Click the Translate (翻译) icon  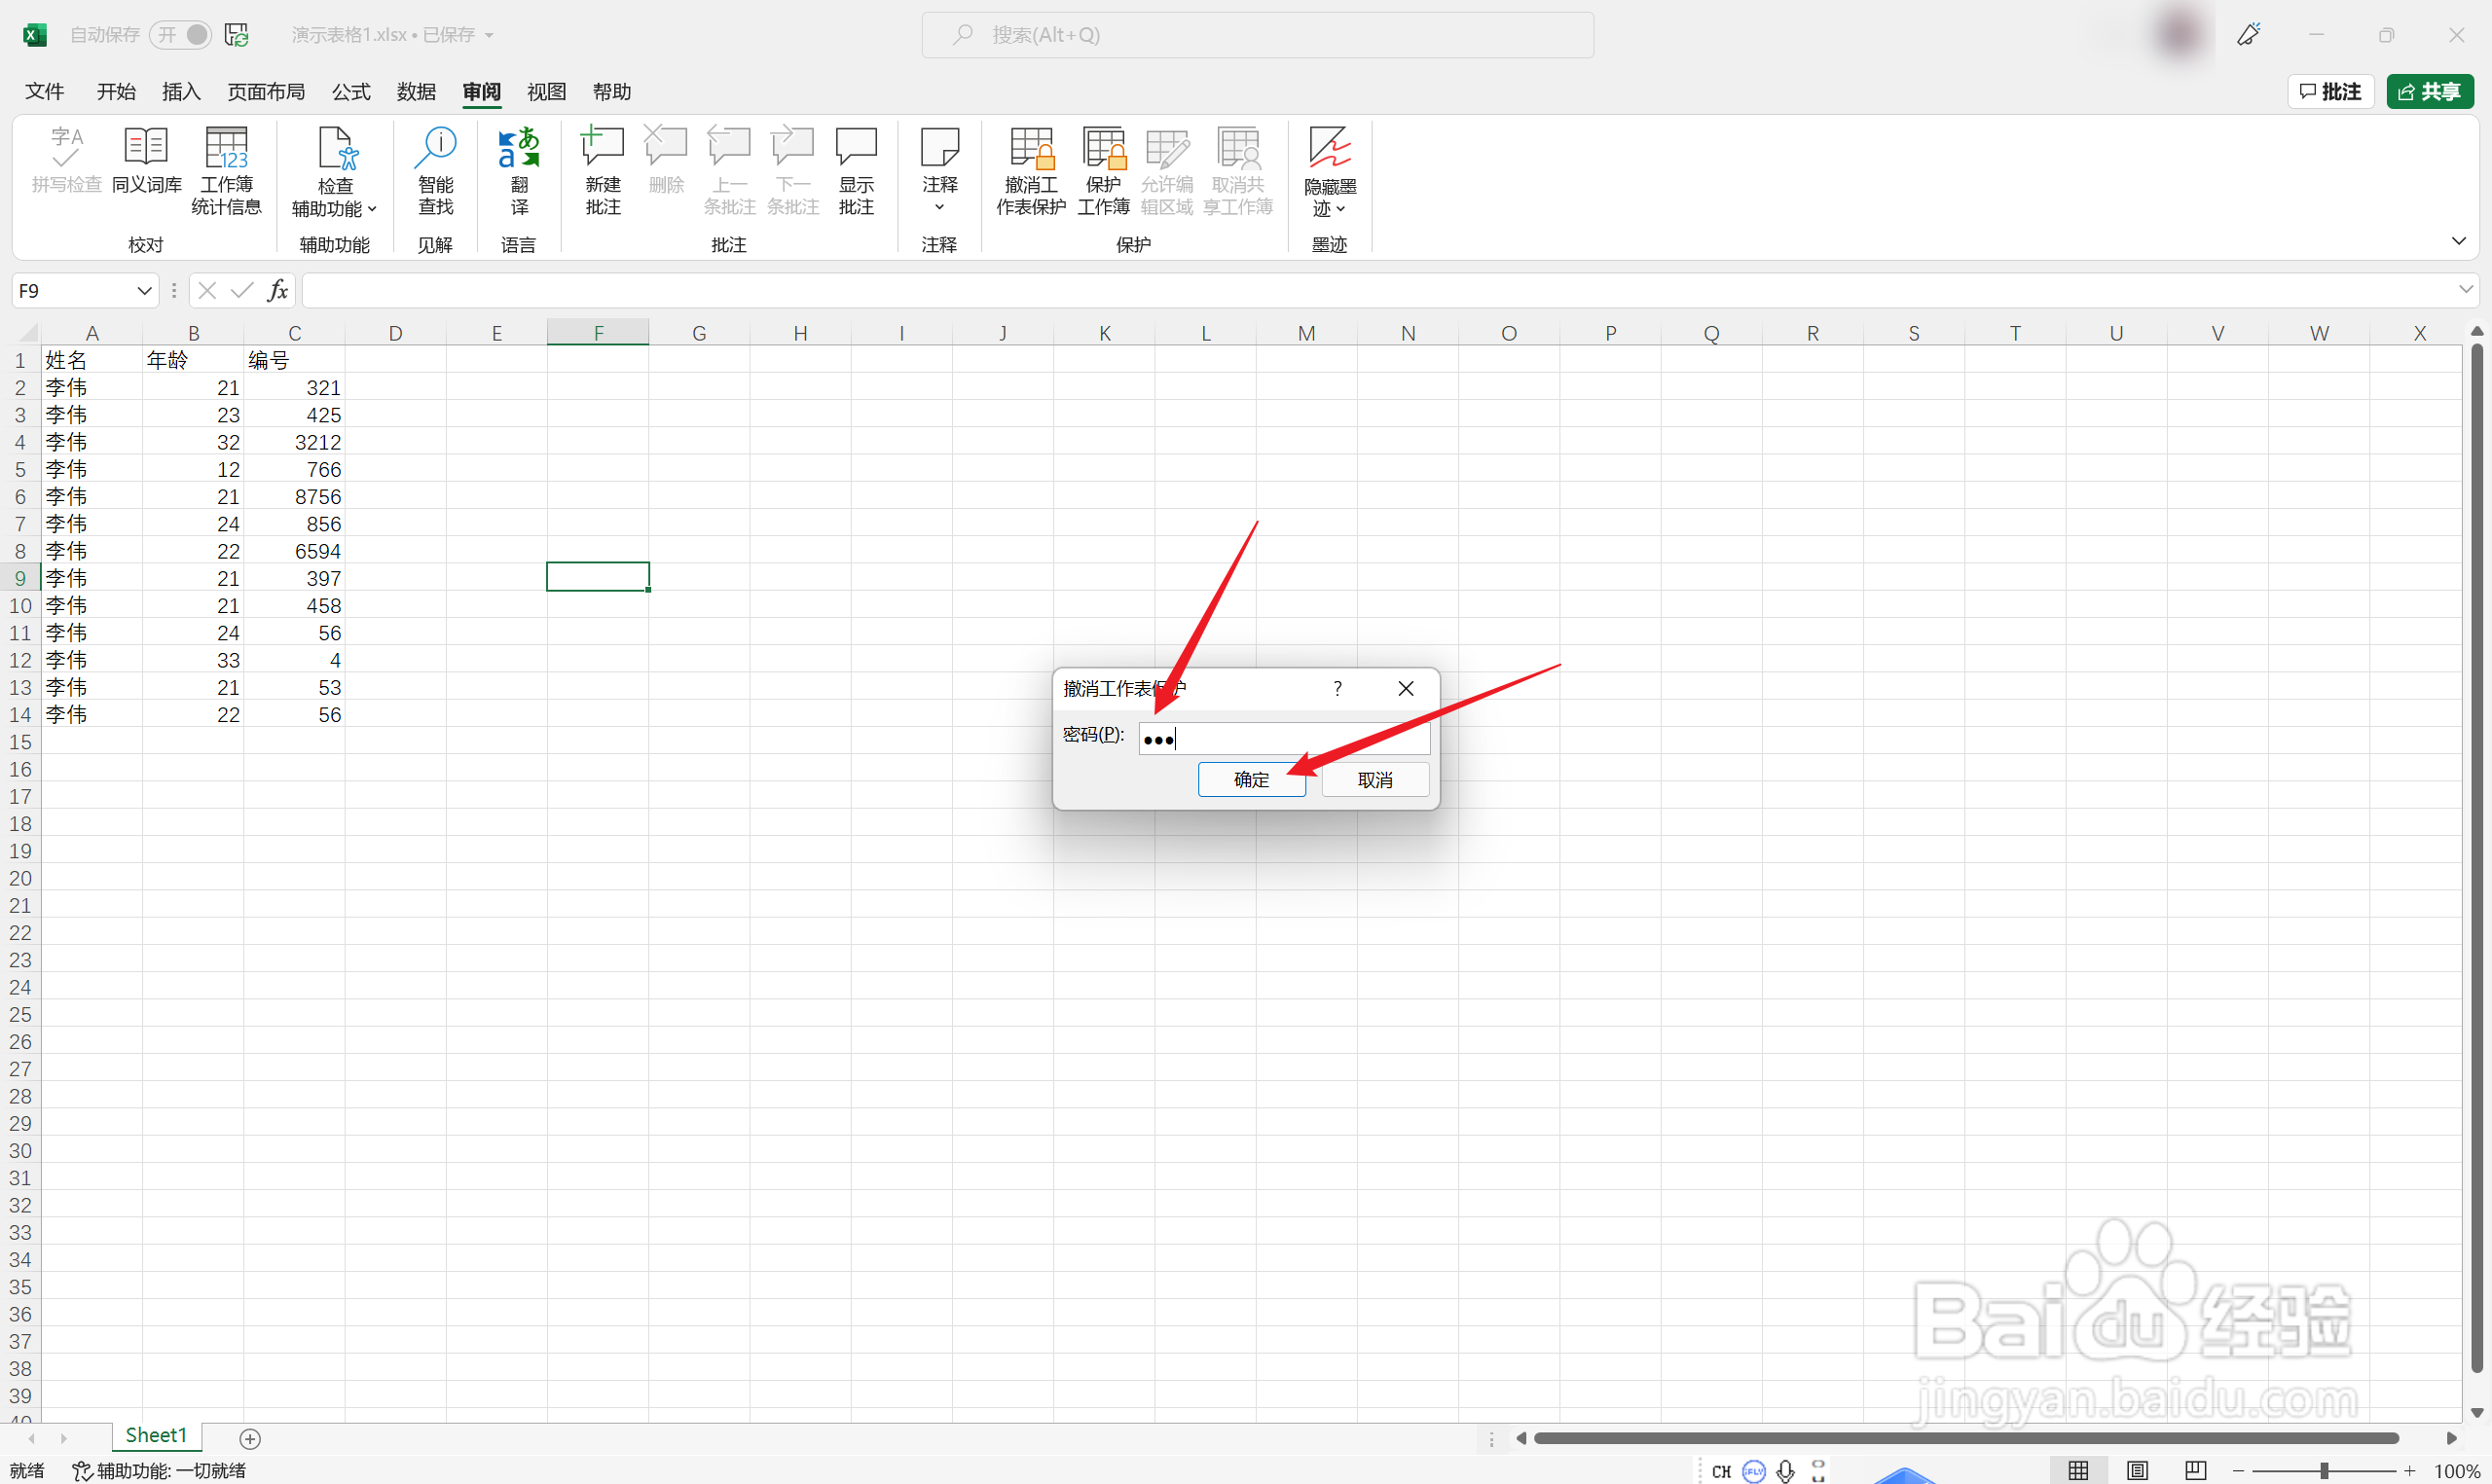point(519,170)
